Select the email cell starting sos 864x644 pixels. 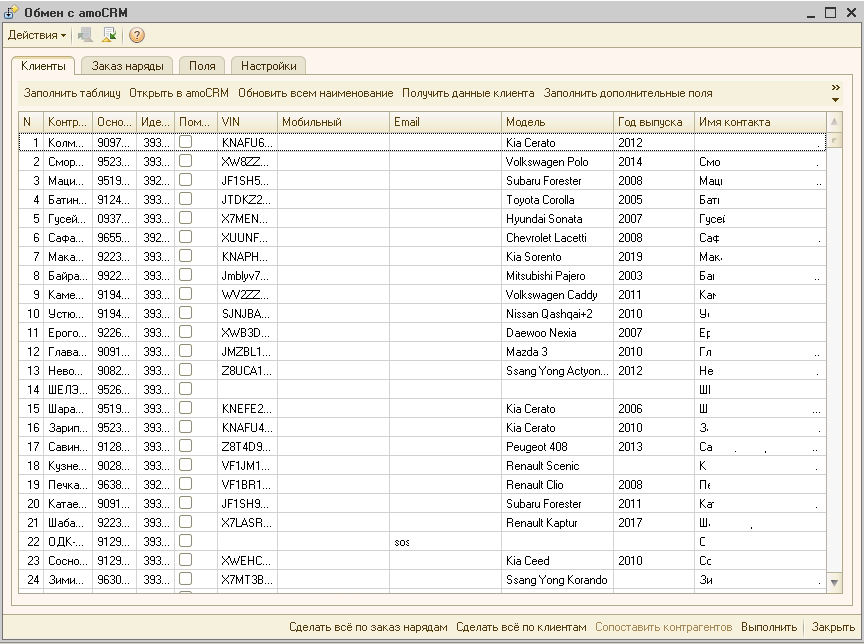pos(445,542)
